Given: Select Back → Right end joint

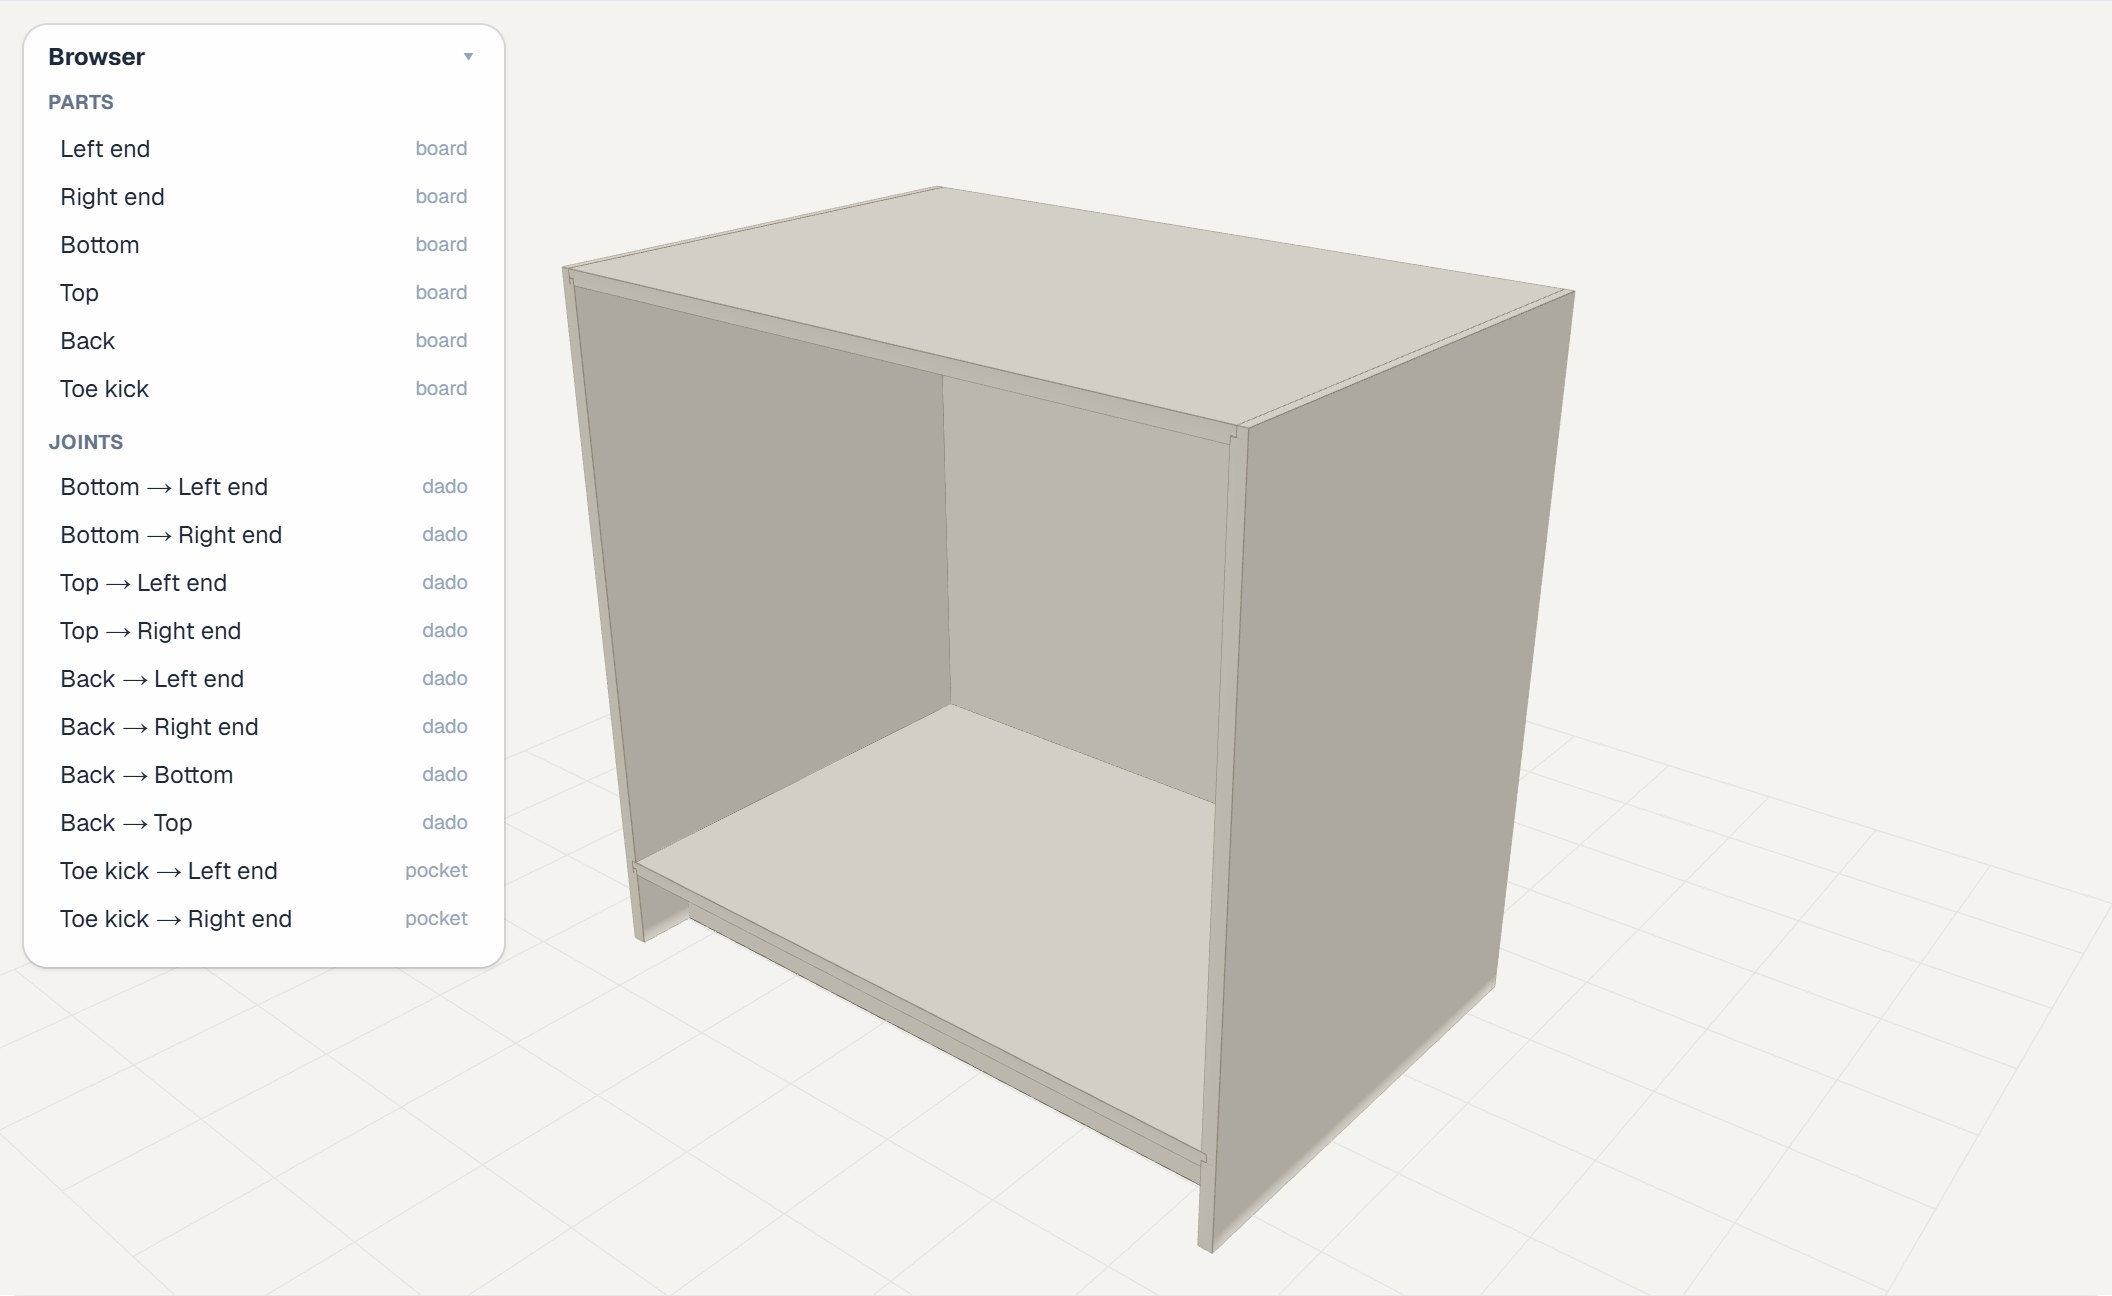Looking at the screenshot, I should tap(263, 727).
